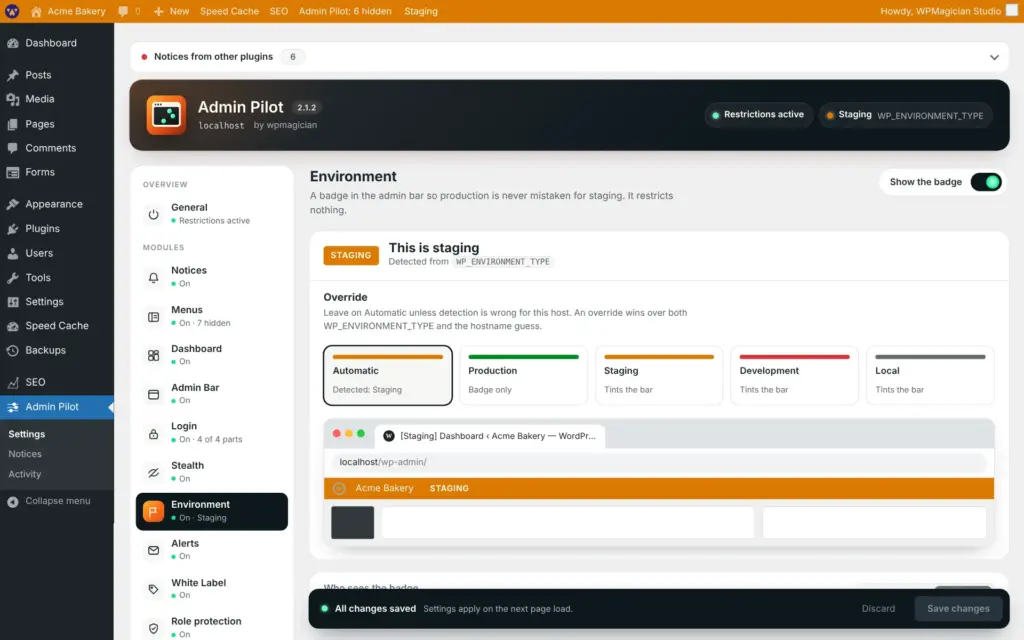Viewport: 1024px width, 640px height.
Task: Click the Admin Pilot sidebar sliders icon
Action: click(x=12, y=407)
